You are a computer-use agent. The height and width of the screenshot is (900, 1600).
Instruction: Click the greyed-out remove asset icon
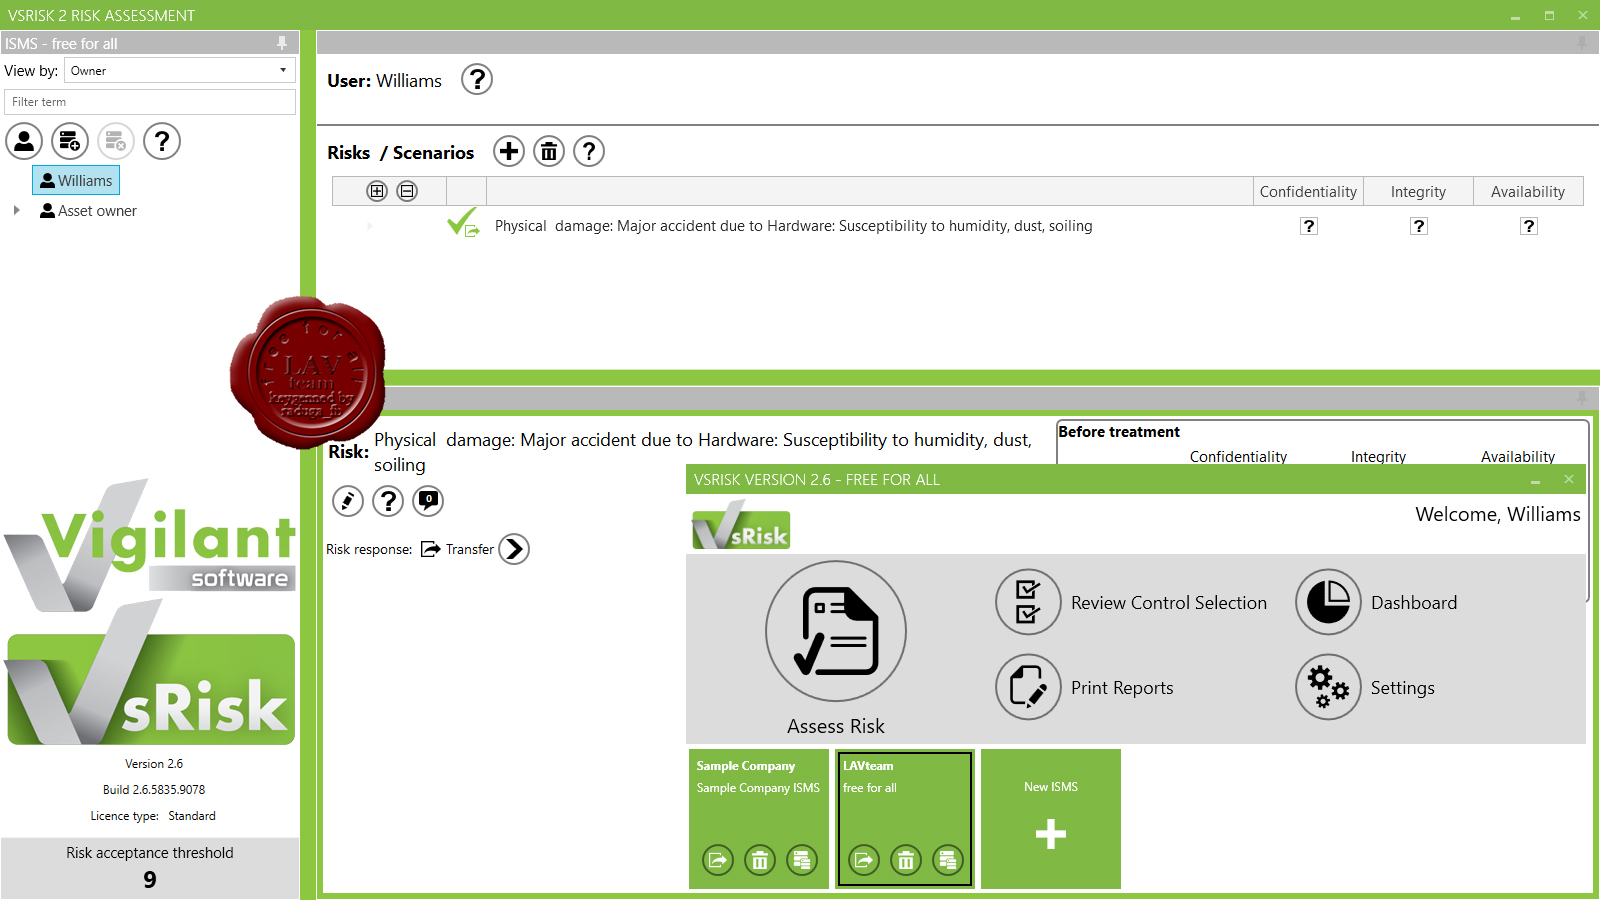(116, 141)
